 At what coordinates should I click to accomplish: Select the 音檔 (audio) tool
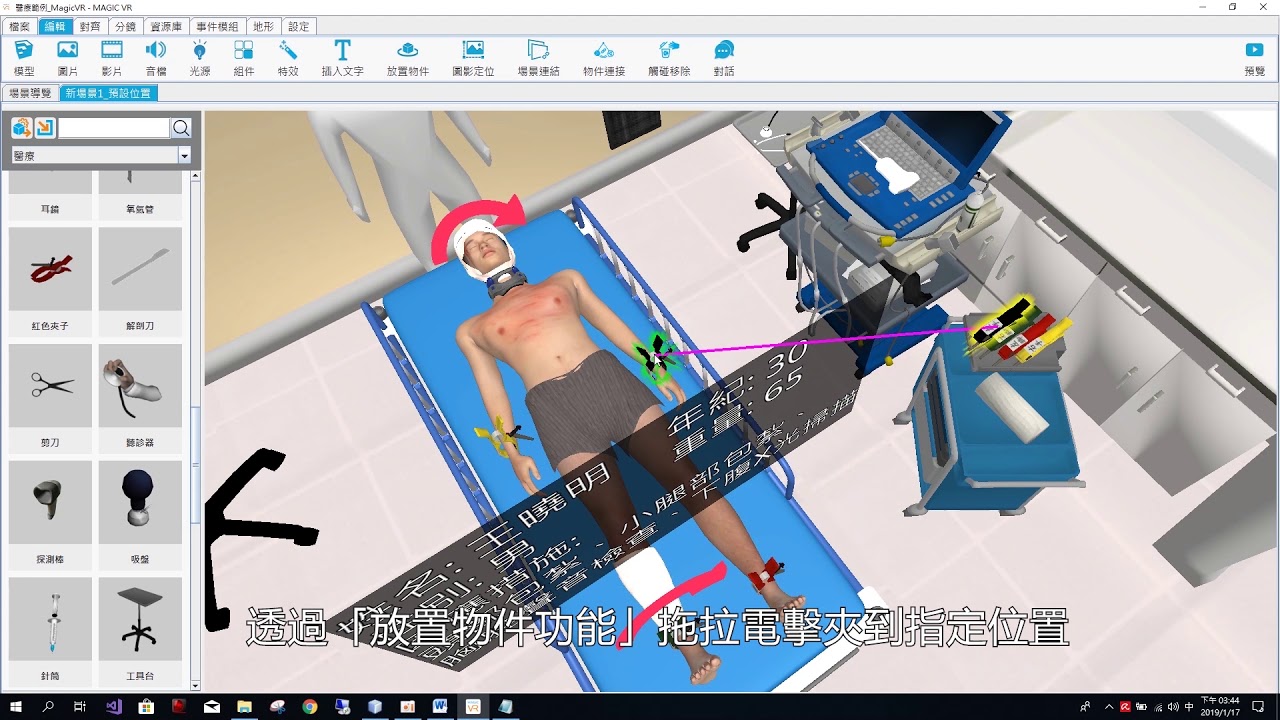pyautogui.click(x=156, y=58)
